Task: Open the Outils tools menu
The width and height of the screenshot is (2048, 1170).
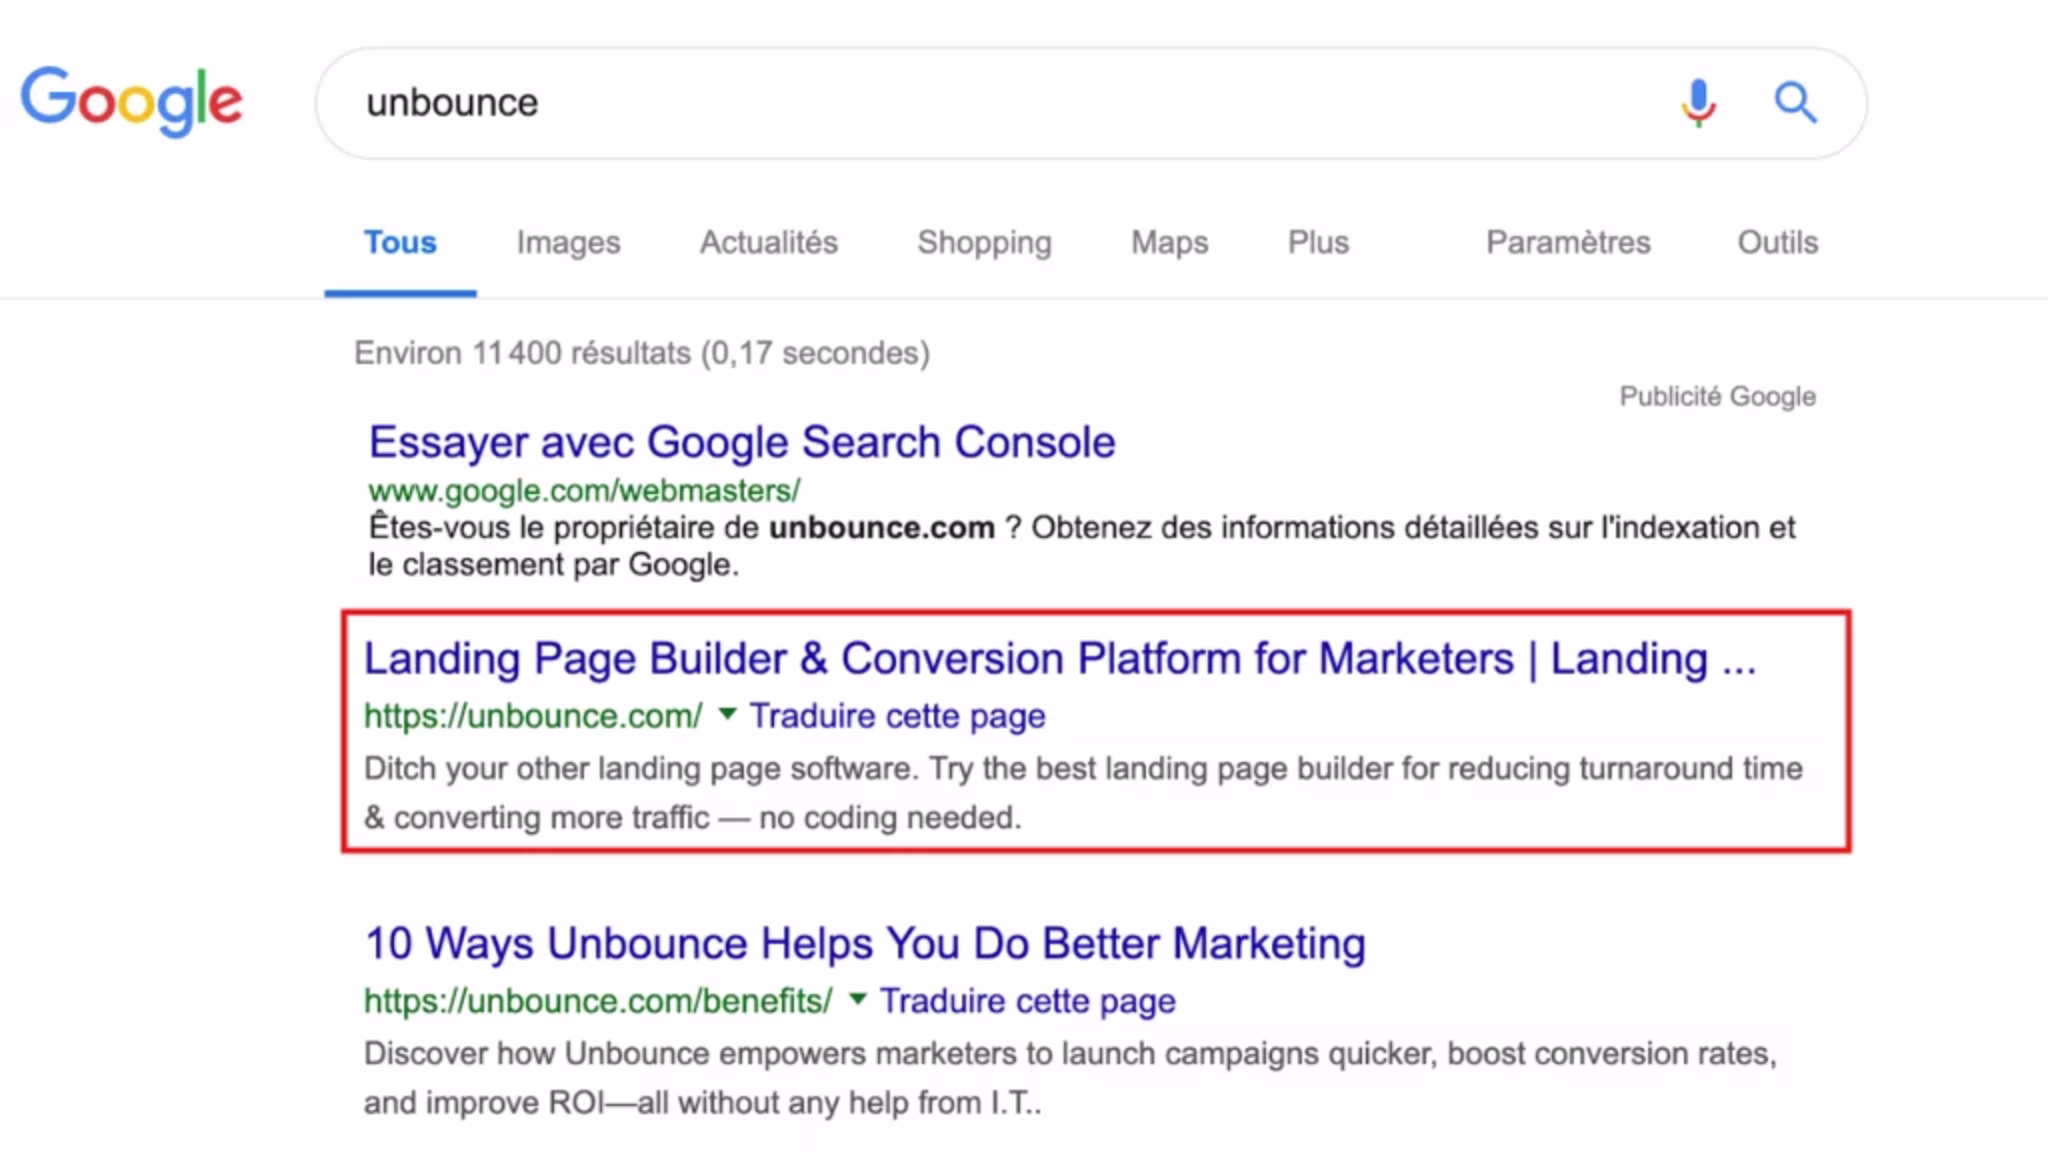Action: [x=1777, y=242]
